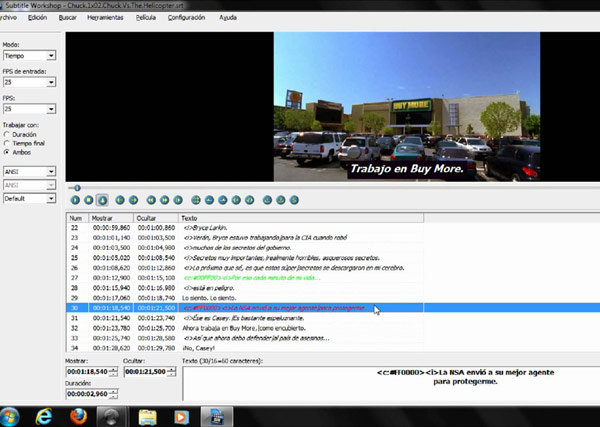Click the Ocultar time field 00:01:21,500

click(x=146, y=372)
